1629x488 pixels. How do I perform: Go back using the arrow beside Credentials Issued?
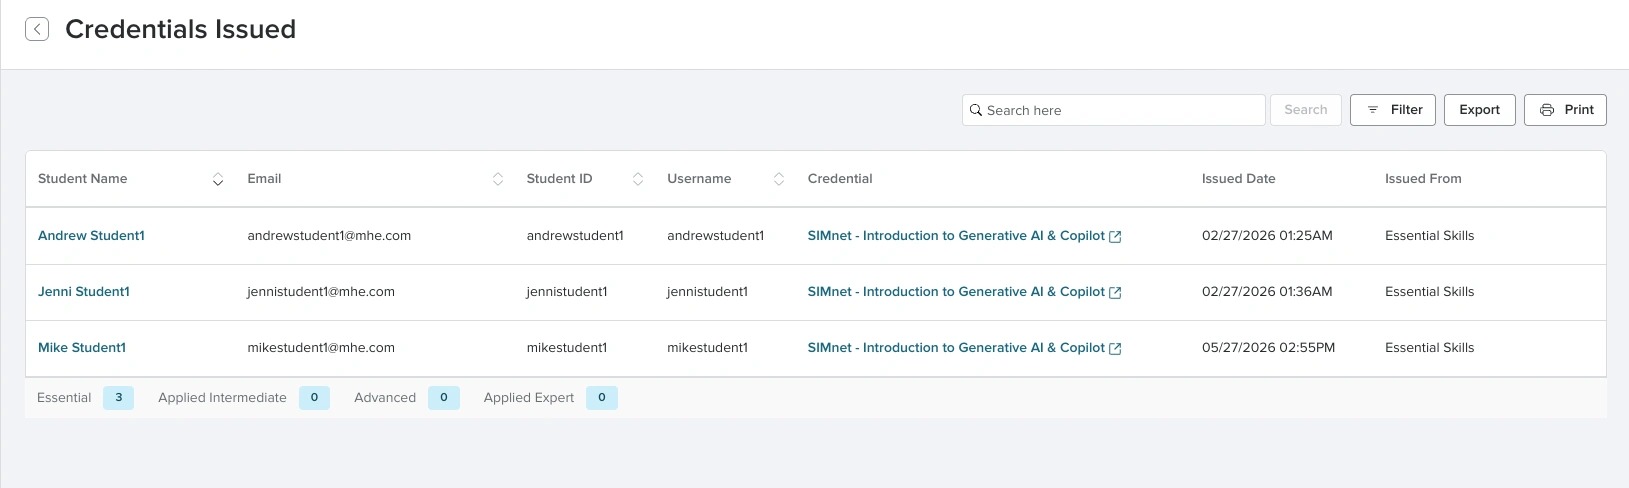pyautogui.click(x=37, y=29)
